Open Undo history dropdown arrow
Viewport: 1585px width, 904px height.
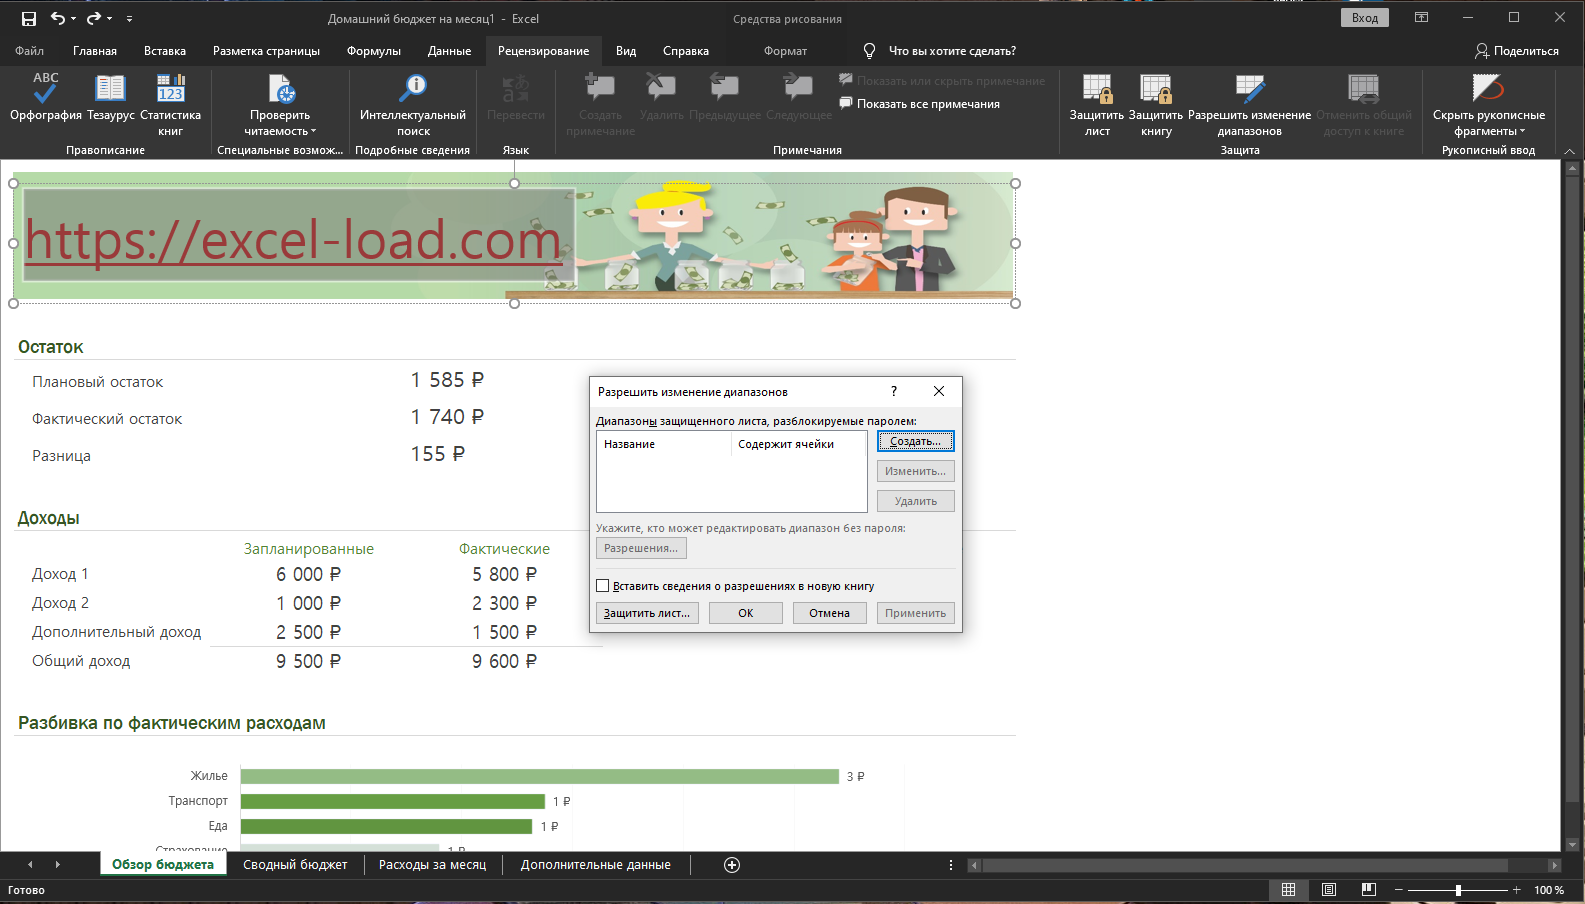click(74, 18)
